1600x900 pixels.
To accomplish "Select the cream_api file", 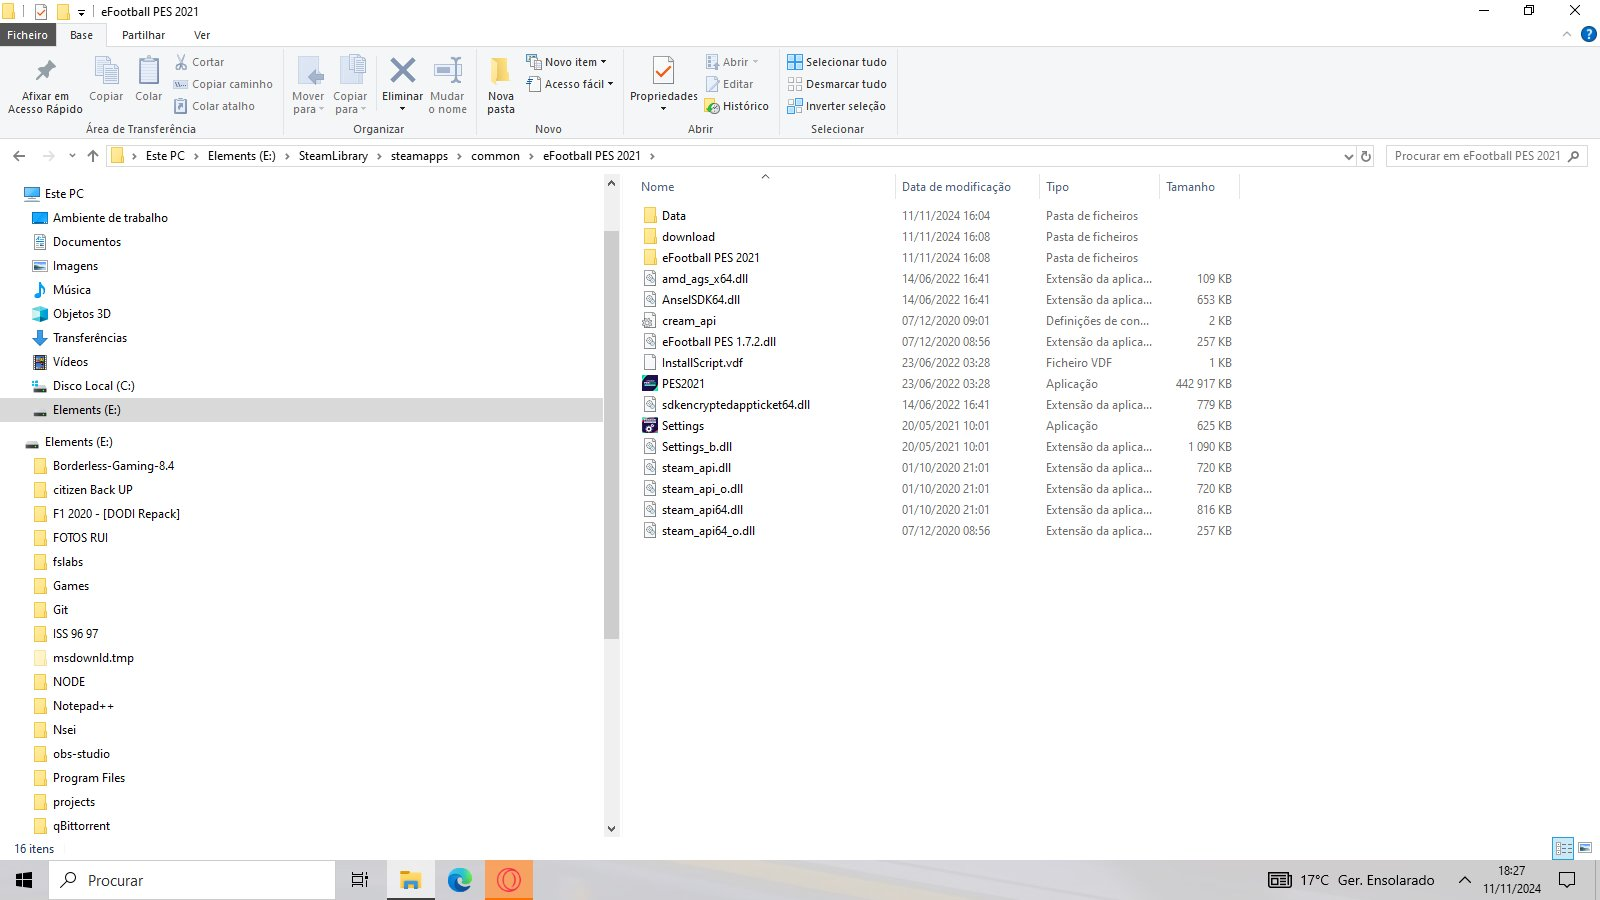I will click(x=689, y=321).
